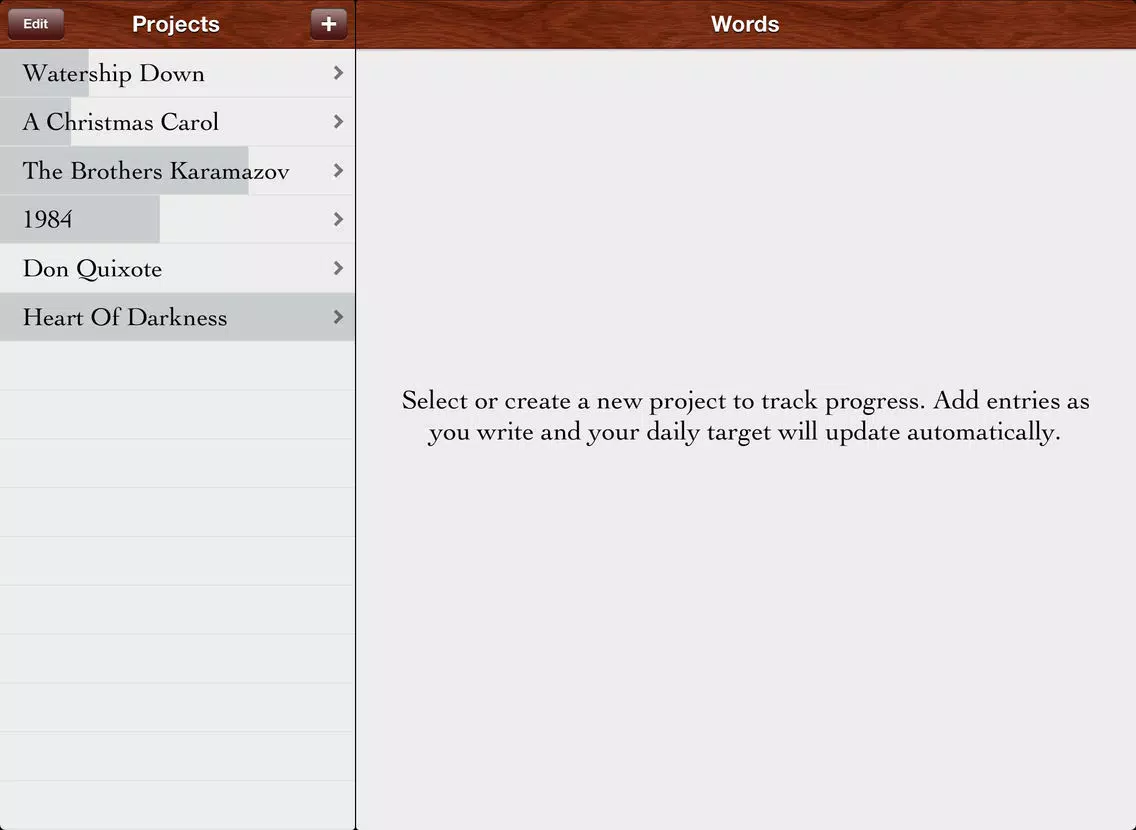1136x830 pixels.
Task: Tap the chevron on Watership Down row
Action: [338, 72]
